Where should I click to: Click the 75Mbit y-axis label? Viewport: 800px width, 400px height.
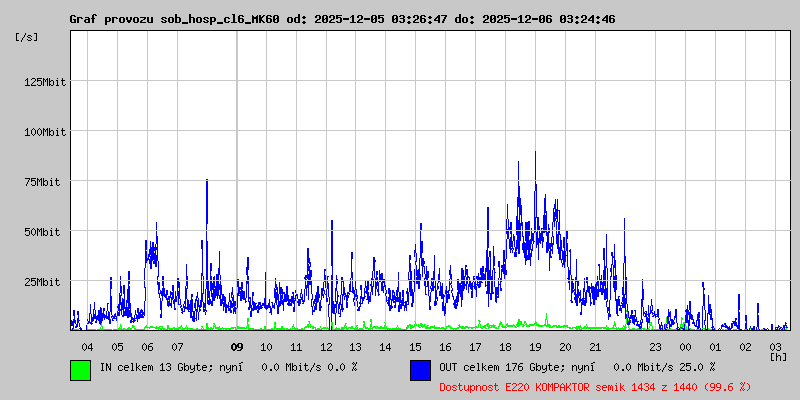point(47,182)
